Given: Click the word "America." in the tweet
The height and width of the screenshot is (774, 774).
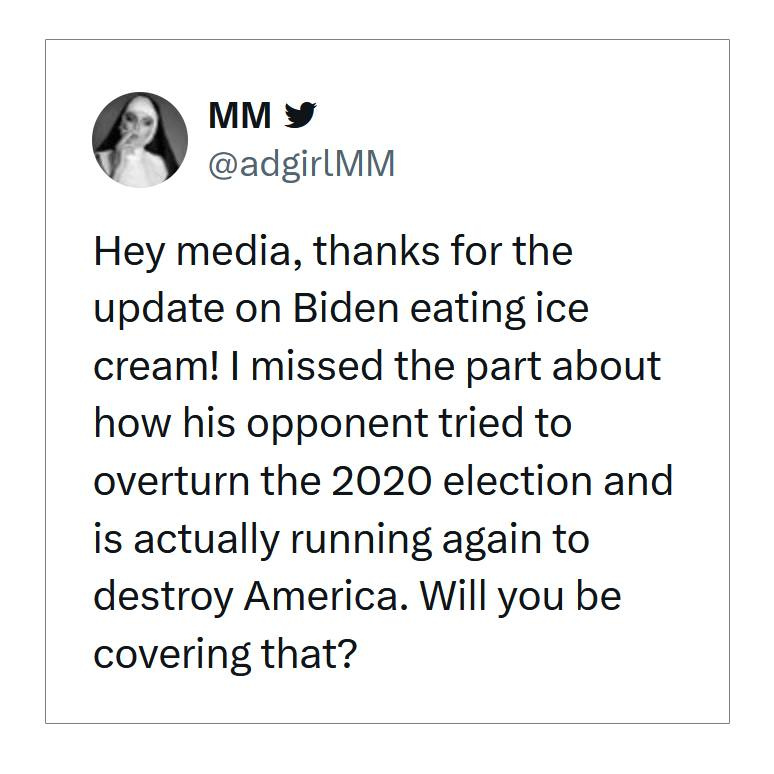Looking at the screenshot, I should pos(326,596).
